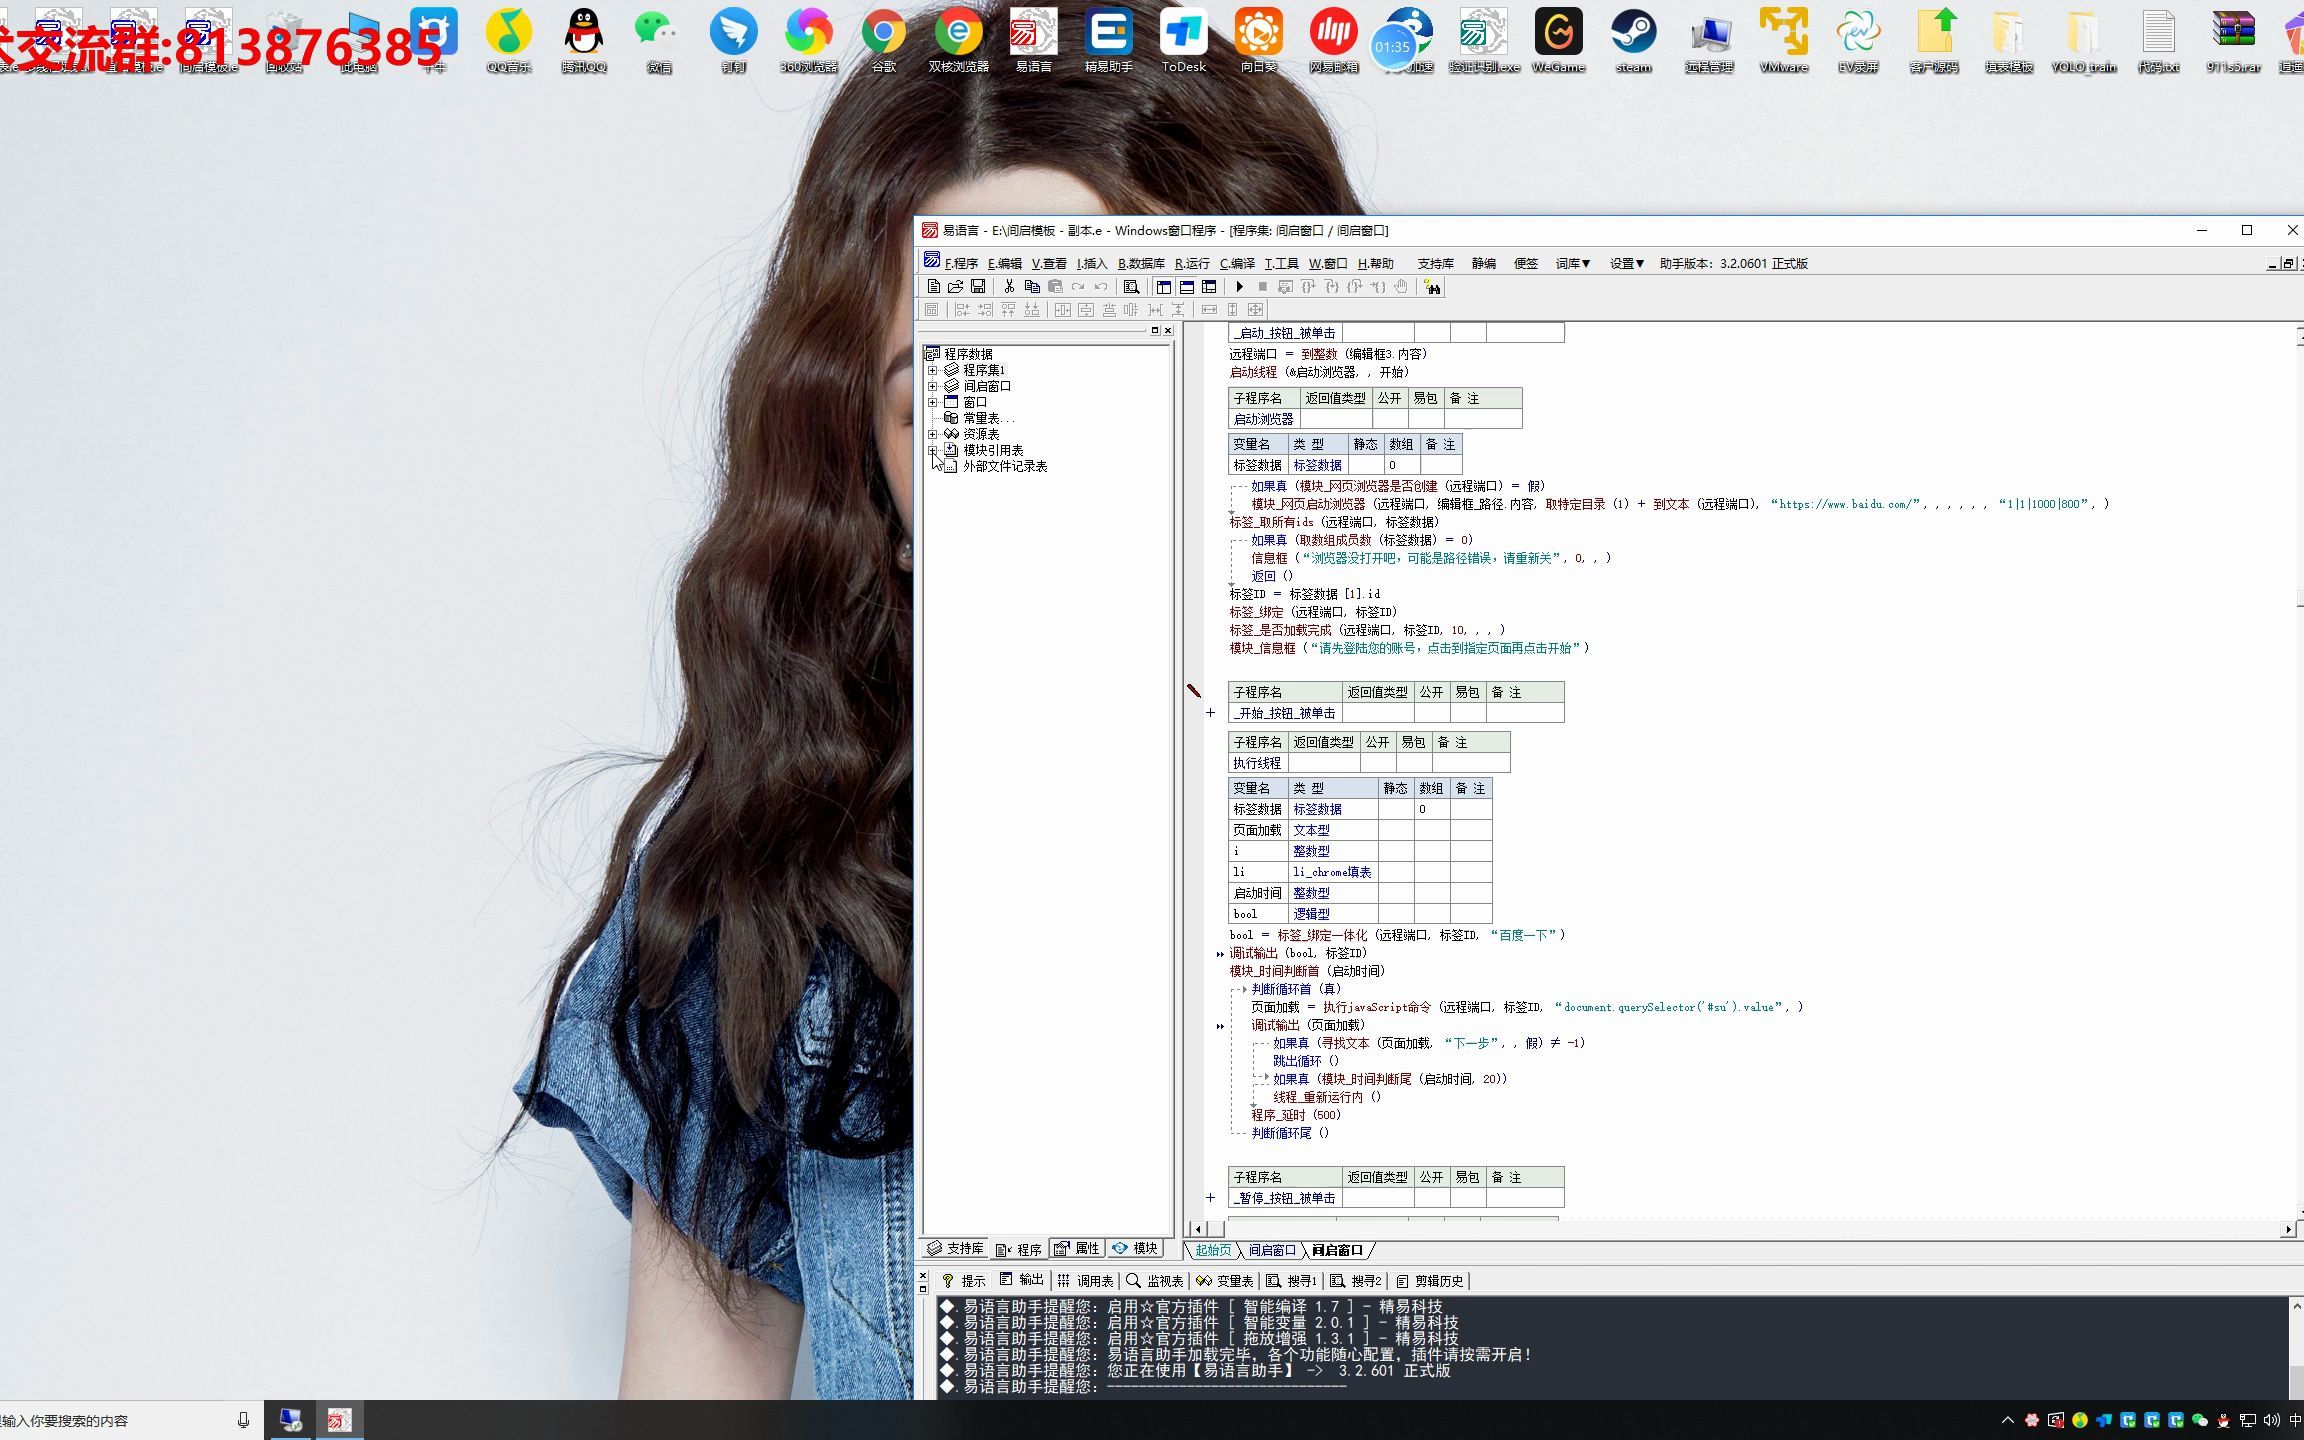Image resolution: width=2304 pixels, height=1440 pixels.
Task: Toggle the combined panel layout icon
Action: [x=1210, y=287]
